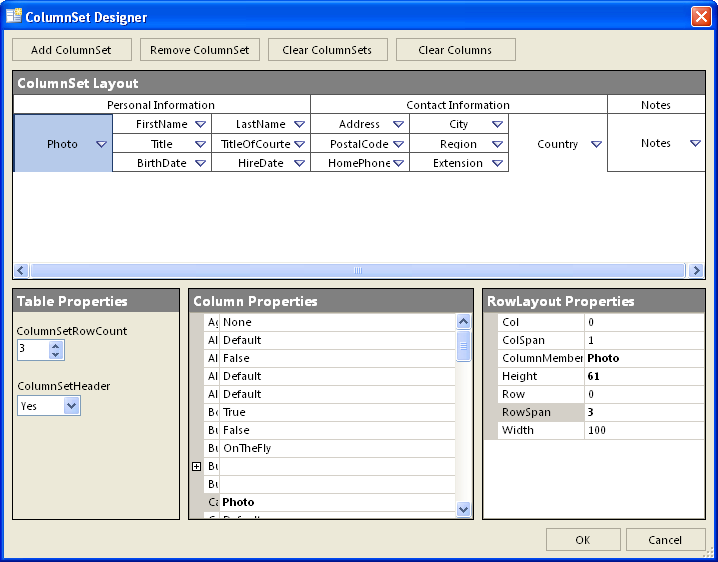This screenshot has height=562, width=718.
Task: Open the ColumnSetHeader Yes combo box
Action: 49,406
